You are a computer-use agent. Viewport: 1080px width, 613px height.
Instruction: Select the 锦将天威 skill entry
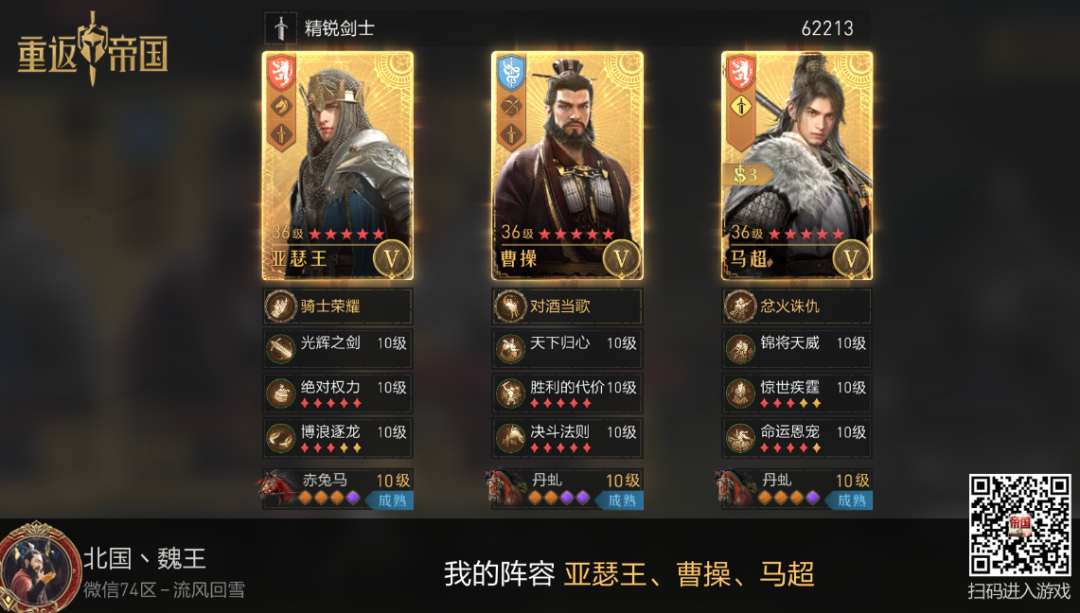tap(797, 349)
